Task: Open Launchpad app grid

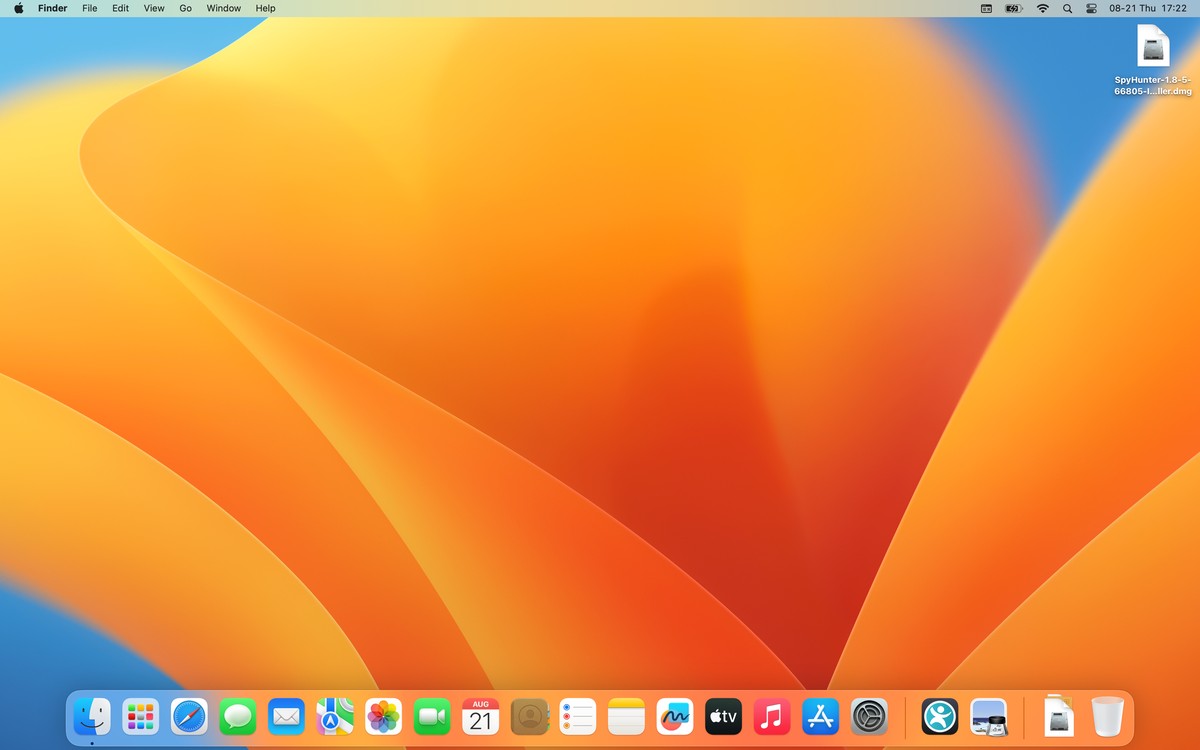Action: (x=141, y=717)
